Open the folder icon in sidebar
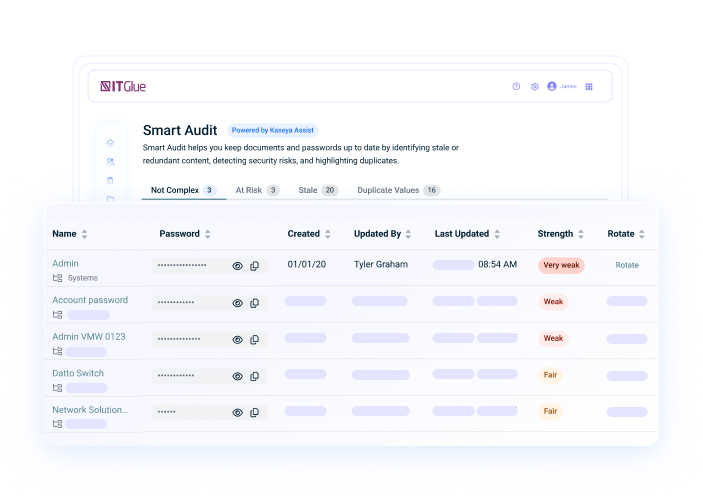 point(110,199)
